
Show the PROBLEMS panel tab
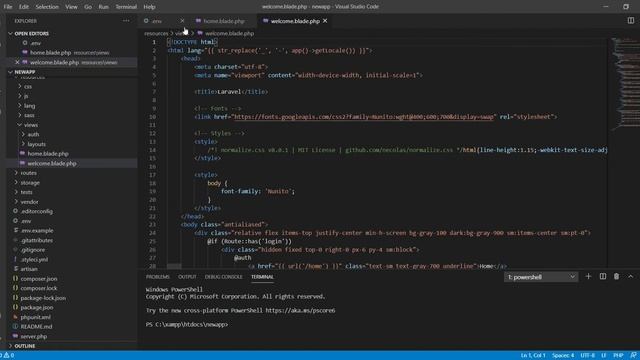pyautogui.click(x=158, y=277)
